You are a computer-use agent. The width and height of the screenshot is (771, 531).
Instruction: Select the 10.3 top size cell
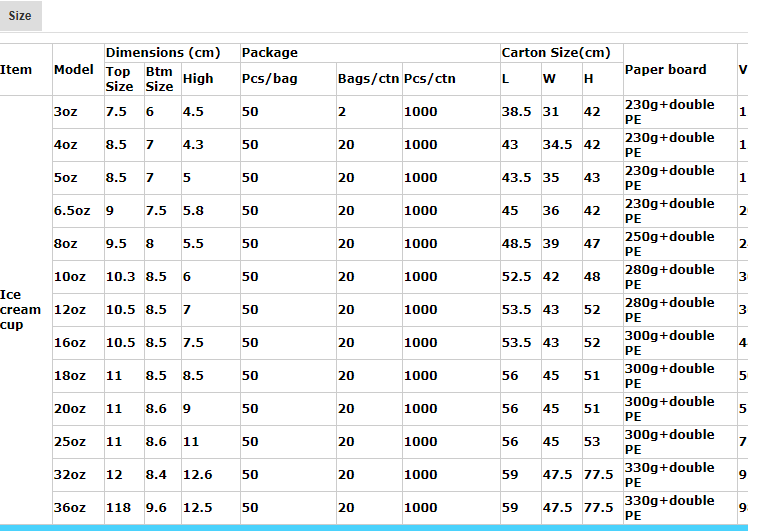120,277
